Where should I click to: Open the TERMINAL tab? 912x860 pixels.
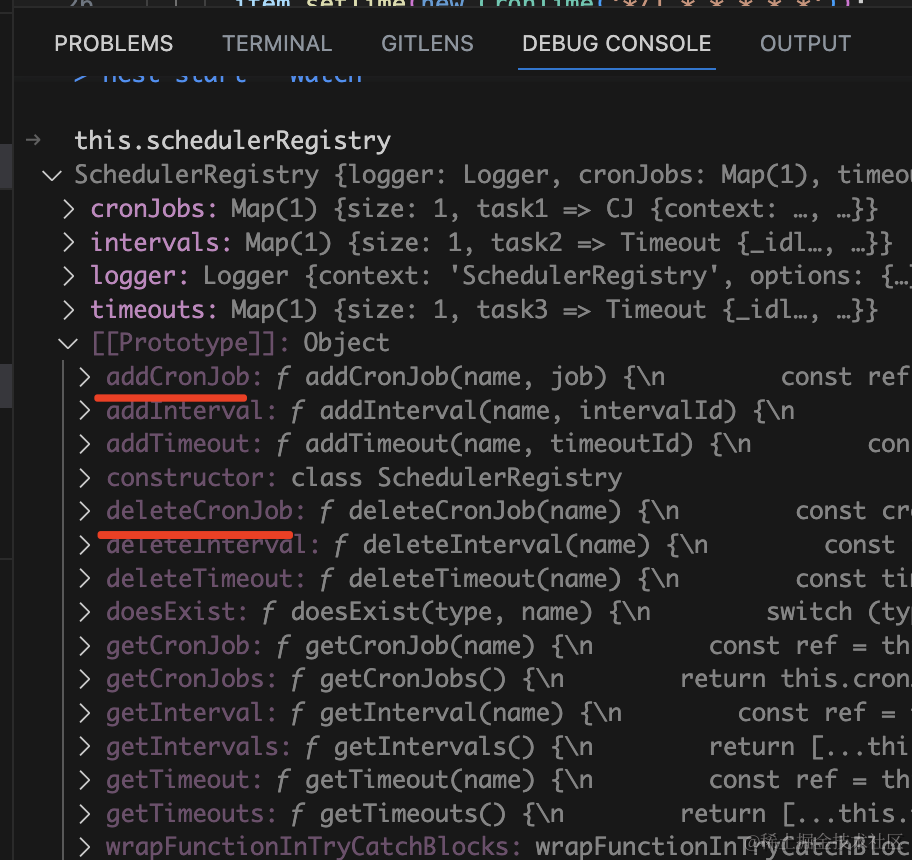pyautogui.click(x=277, y=44)
